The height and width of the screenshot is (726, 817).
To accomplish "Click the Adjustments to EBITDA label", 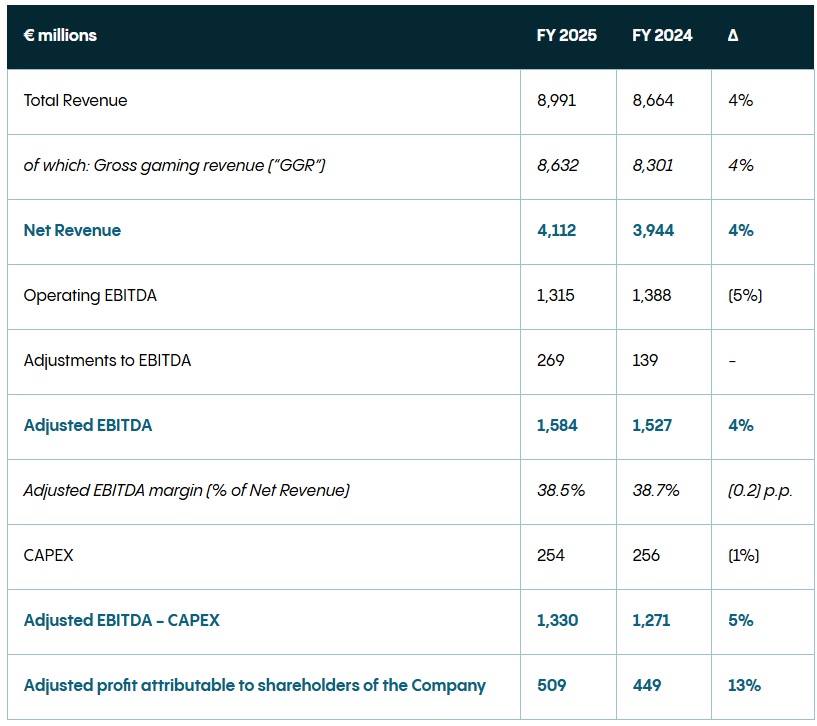I will click(x=107, y=360).
